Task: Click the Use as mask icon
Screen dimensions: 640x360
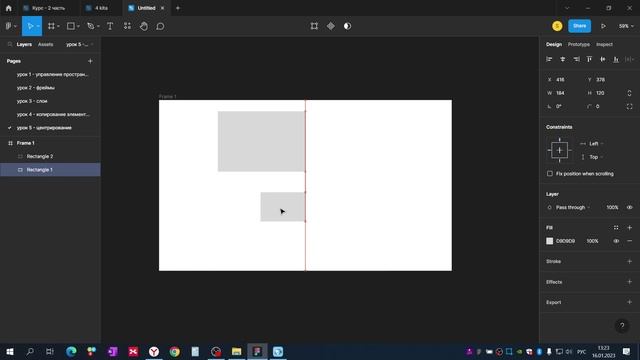Action: pyautogui.click(x=347, y=26)
